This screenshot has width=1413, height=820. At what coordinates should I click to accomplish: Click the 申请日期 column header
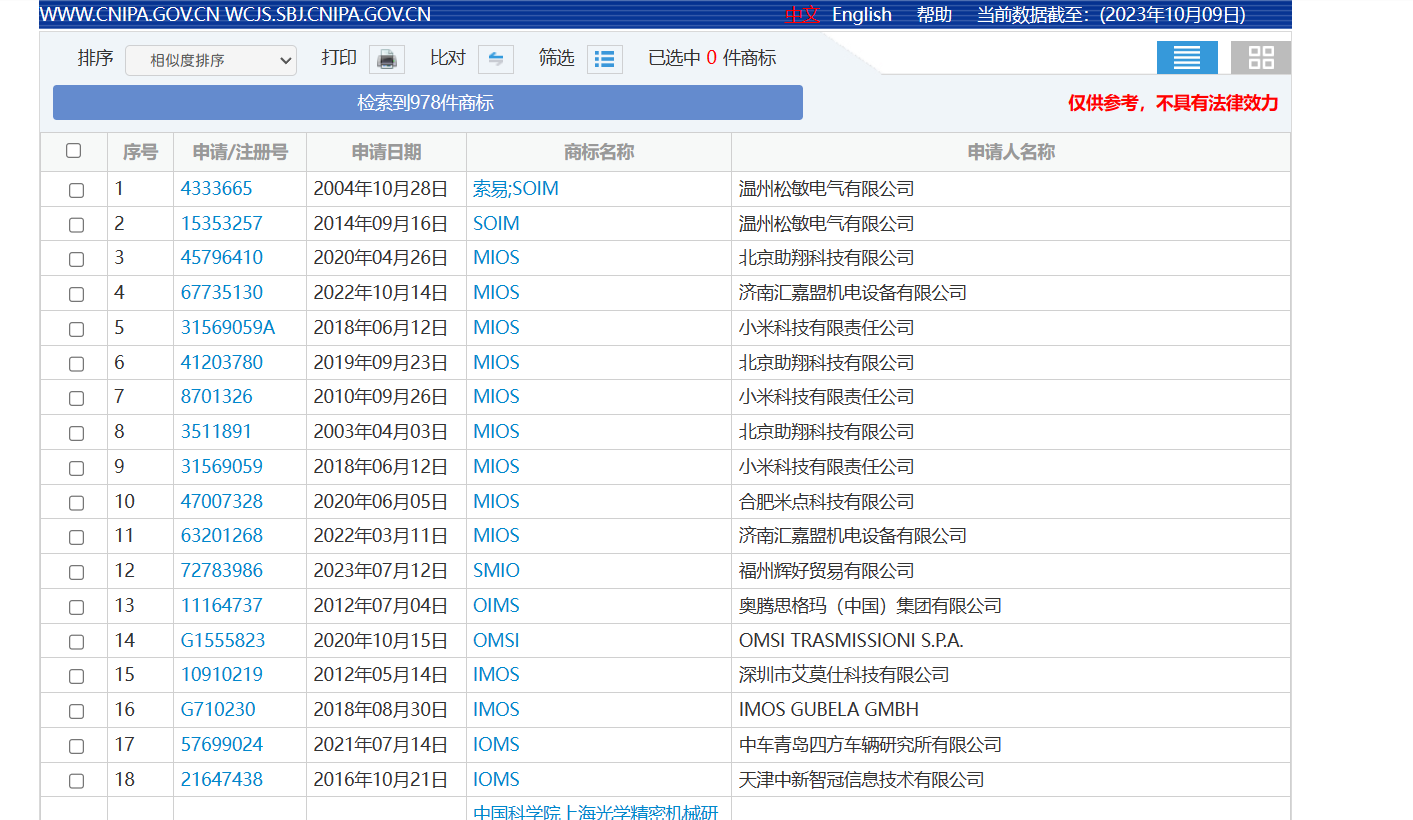(386, 152)
